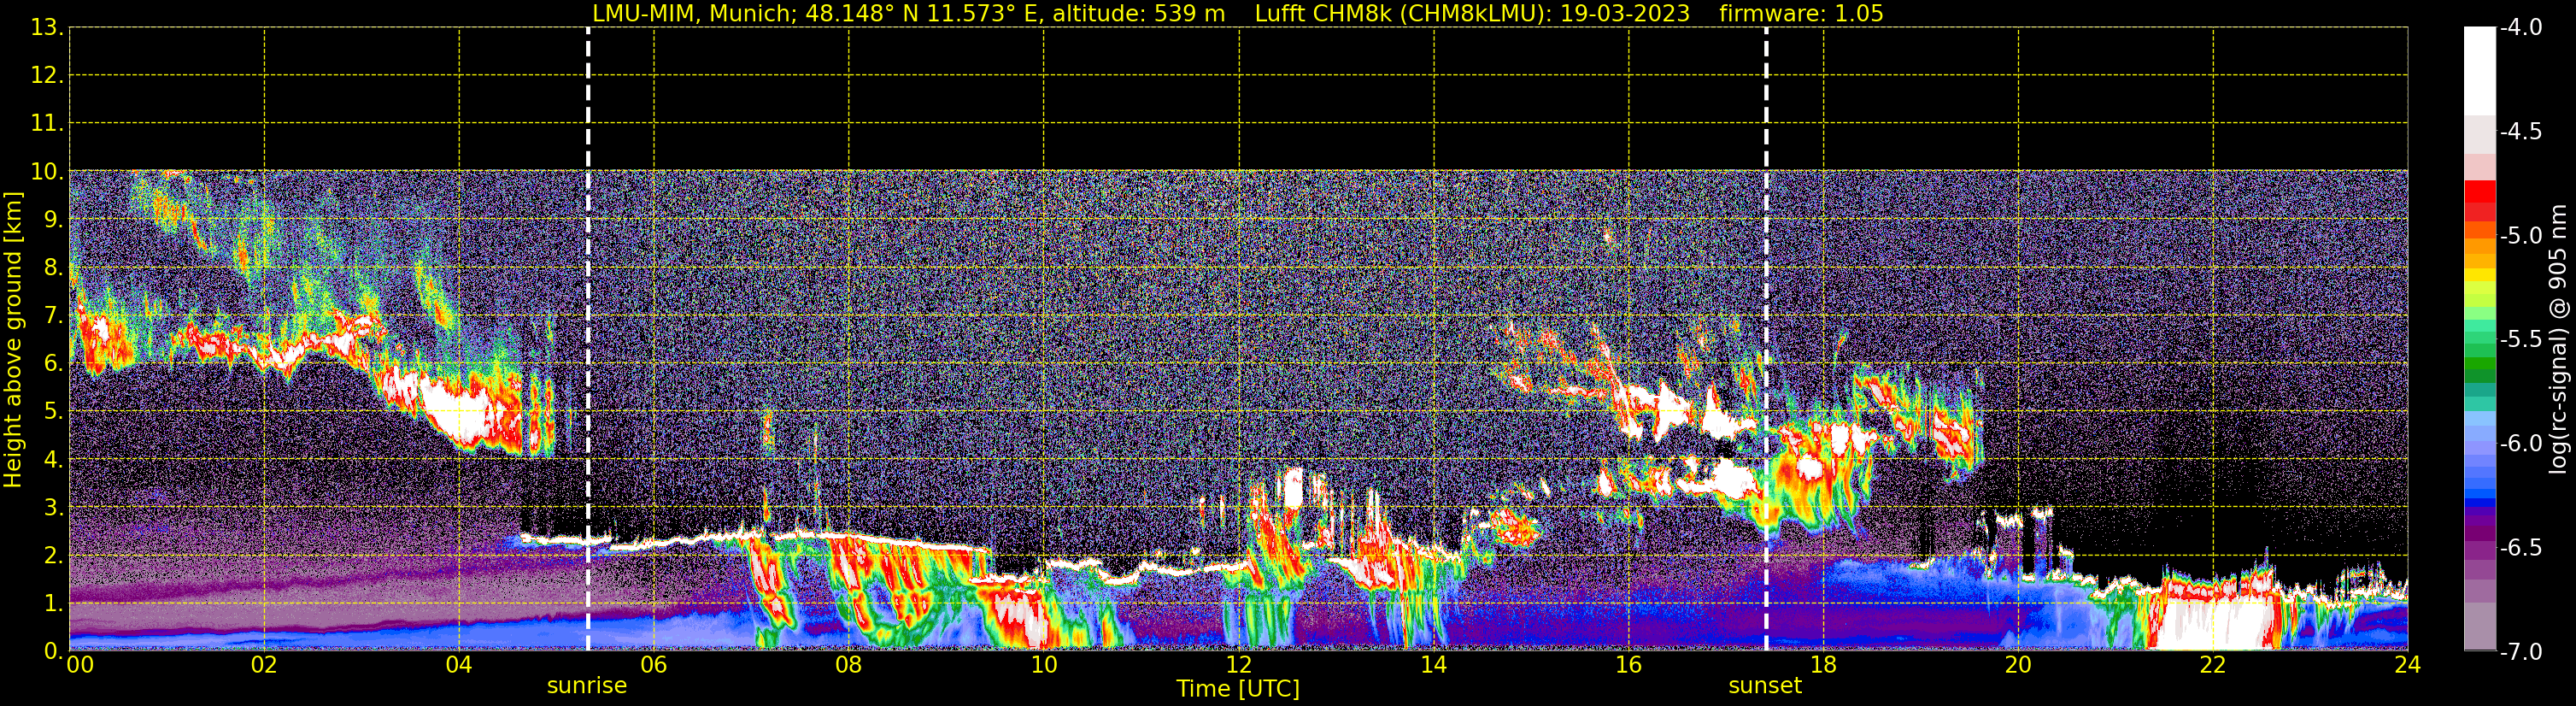Click the 'firmware: 1.05' text
This screenshot has width=2576, height=706.
click(1801, 14)
